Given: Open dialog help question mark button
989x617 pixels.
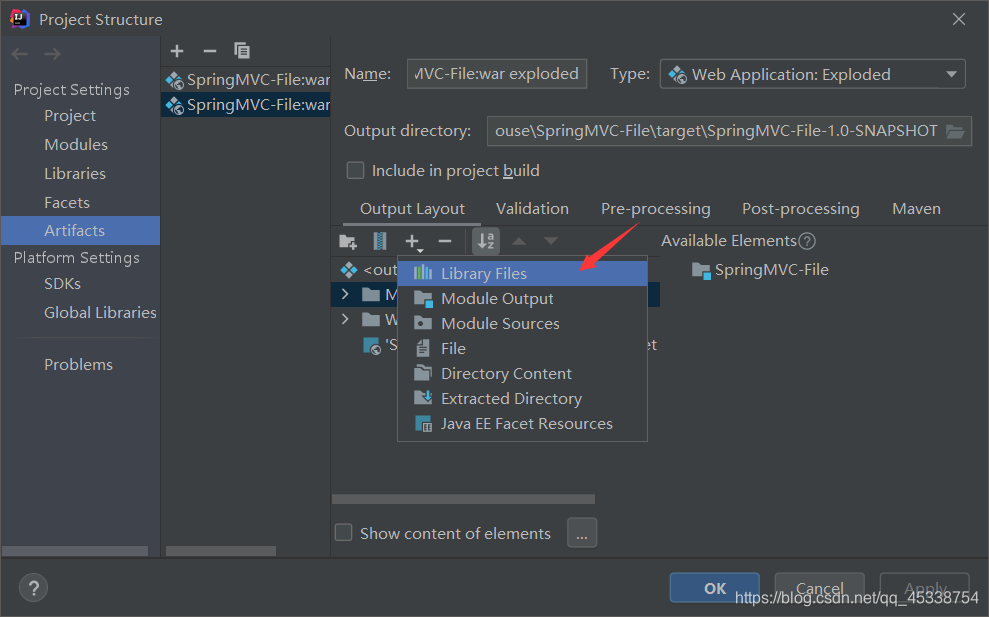Looking at the screenshot, I should [33, 588].
